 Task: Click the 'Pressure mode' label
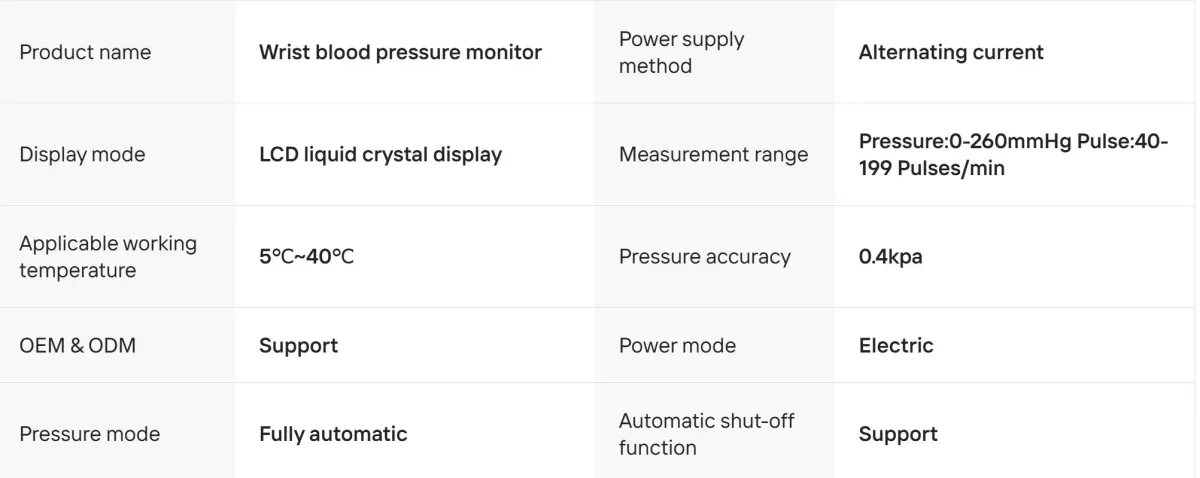pos(90,434)
